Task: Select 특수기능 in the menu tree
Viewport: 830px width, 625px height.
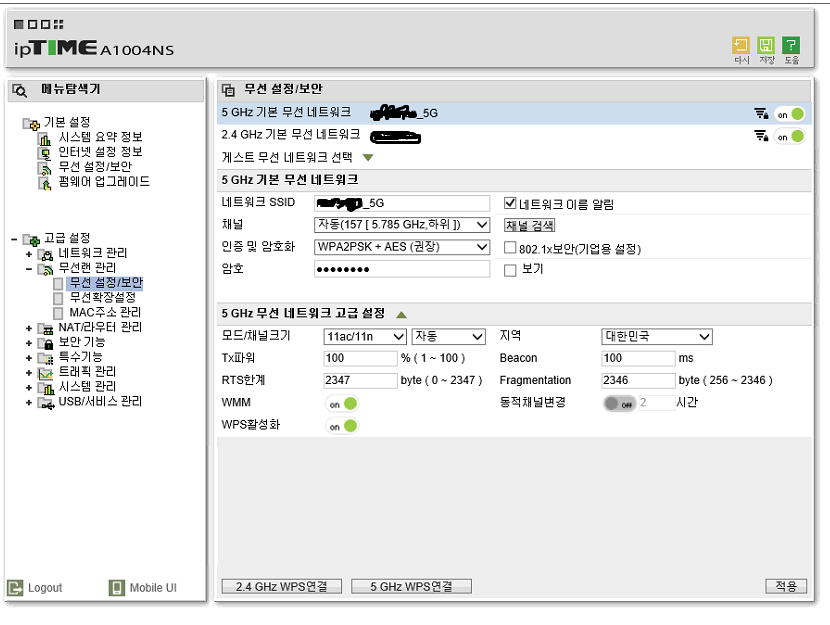Action: pyautogui.click(x=80, y=357)
